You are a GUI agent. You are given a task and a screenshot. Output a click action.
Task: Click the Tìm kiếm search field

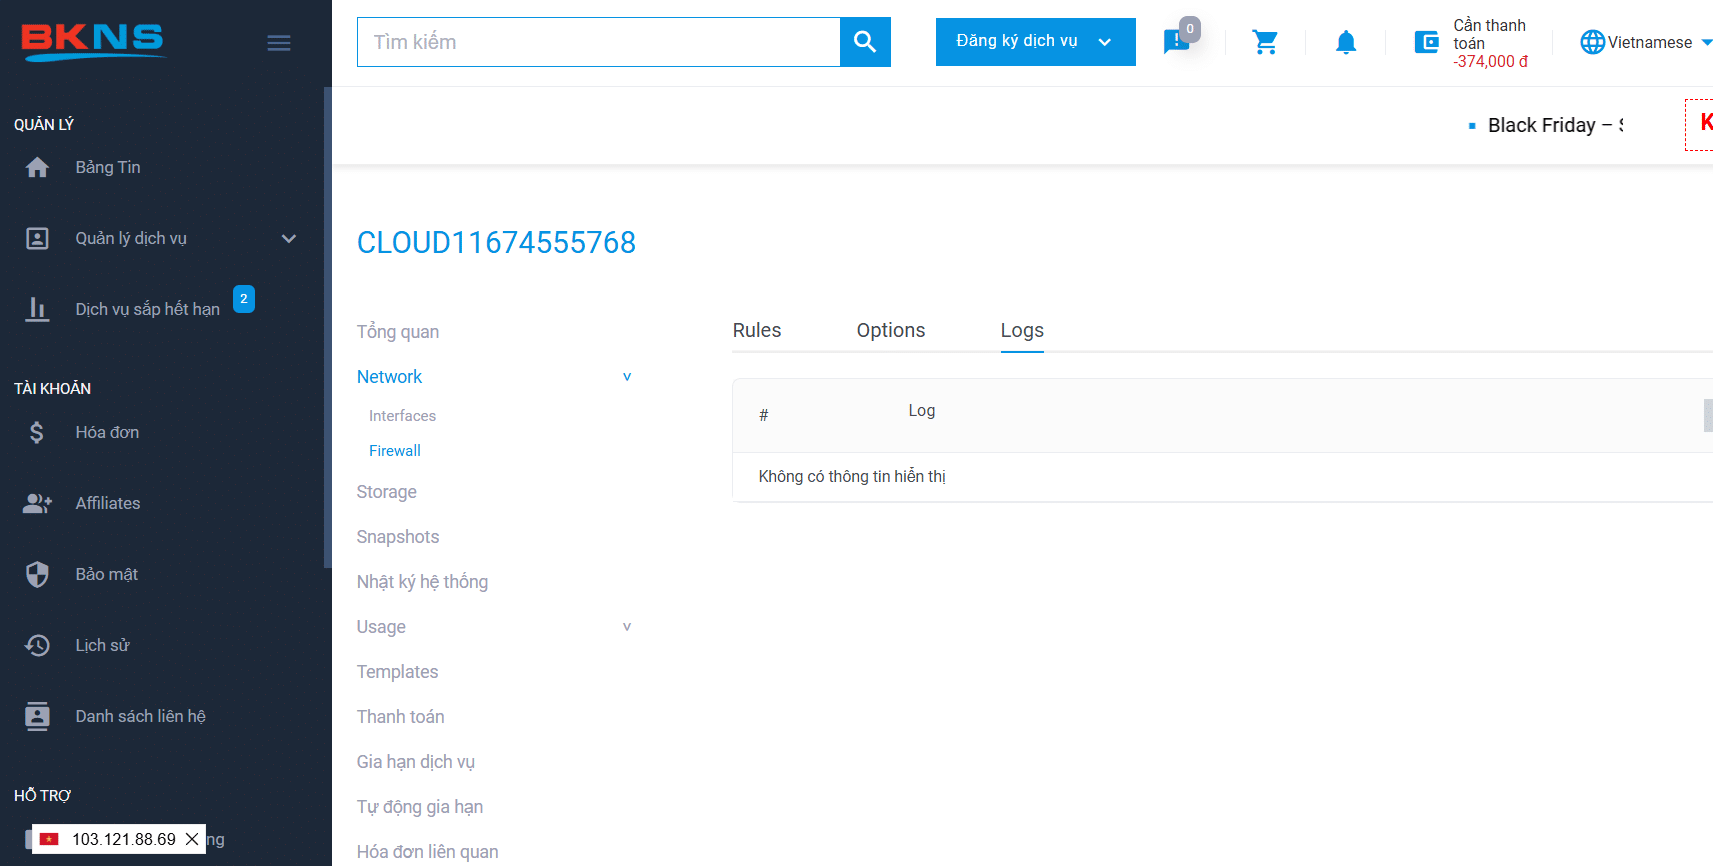(x=598, y=42)
